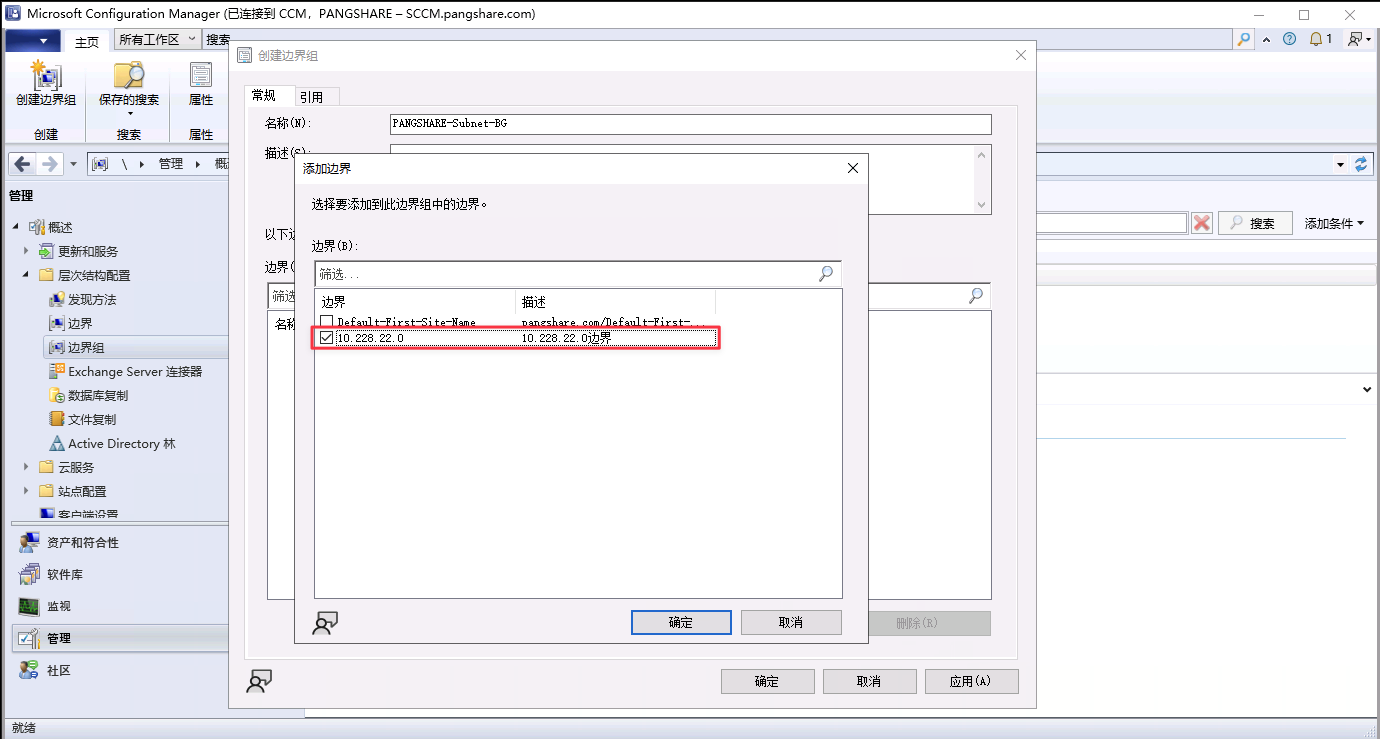
Task: Select 边界 node in navigation tree
Action: [x=80, y=323]
